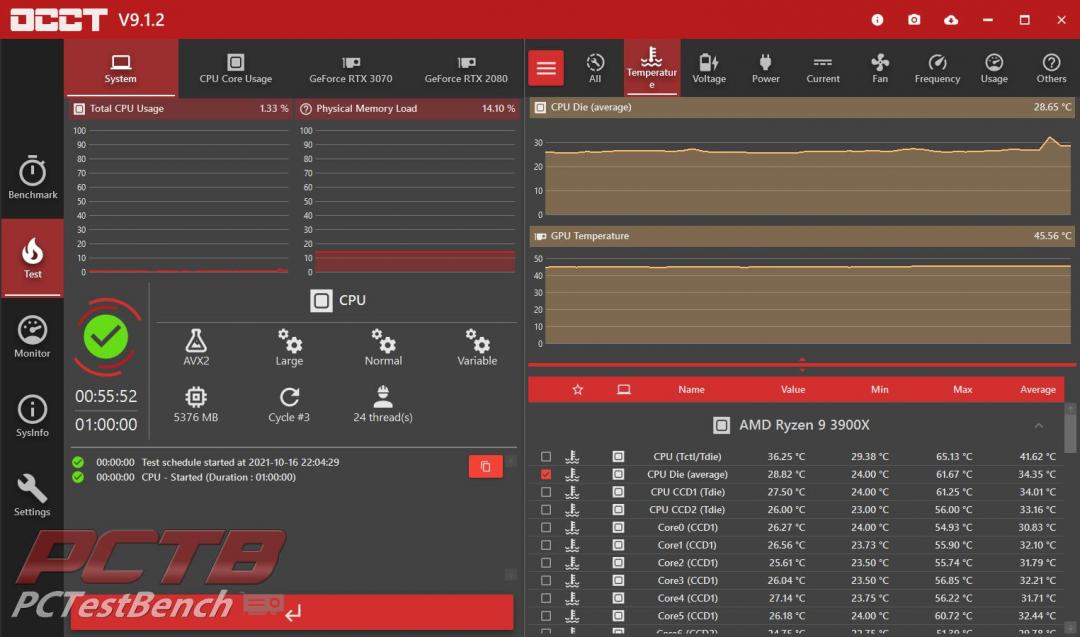This screenshot has width=1080, height=637.
Task: Click the '01:00:00' total duration text
Action: (x=106, y=425)
